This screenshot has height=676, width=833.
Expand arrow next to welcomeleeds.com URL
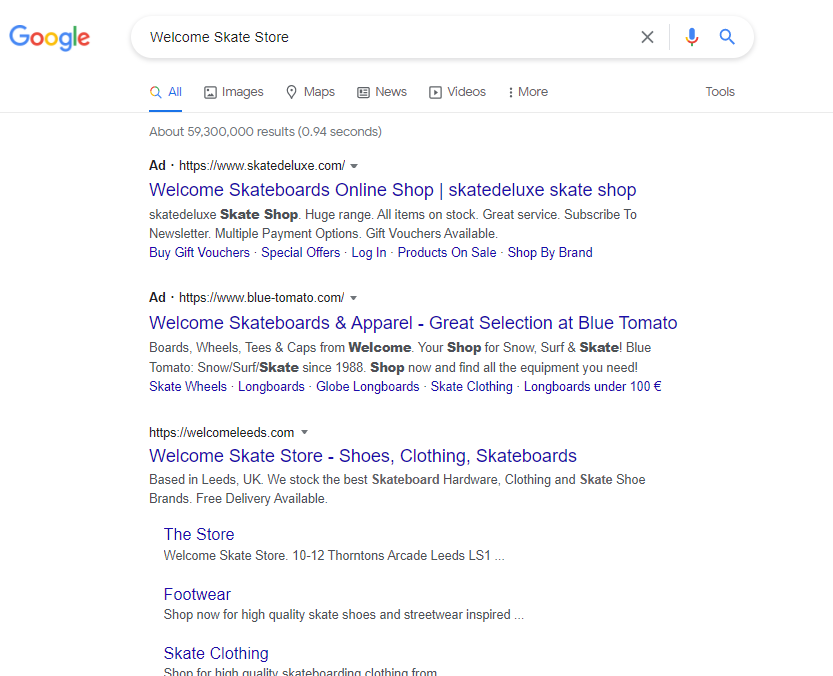304,432
